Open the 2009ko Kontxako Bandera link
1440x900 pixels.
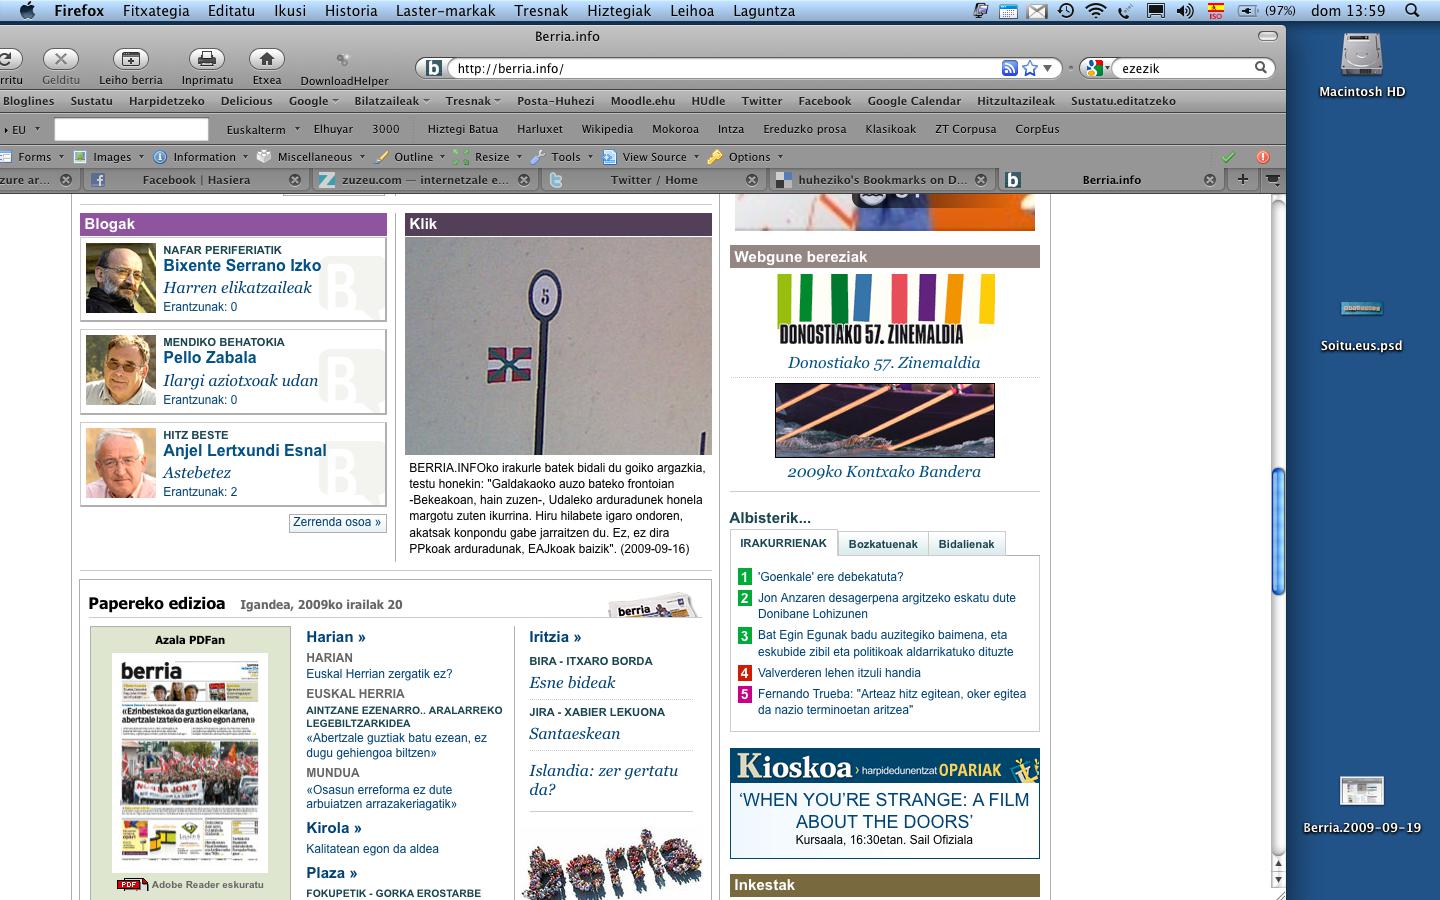click(x=884, y=472)
